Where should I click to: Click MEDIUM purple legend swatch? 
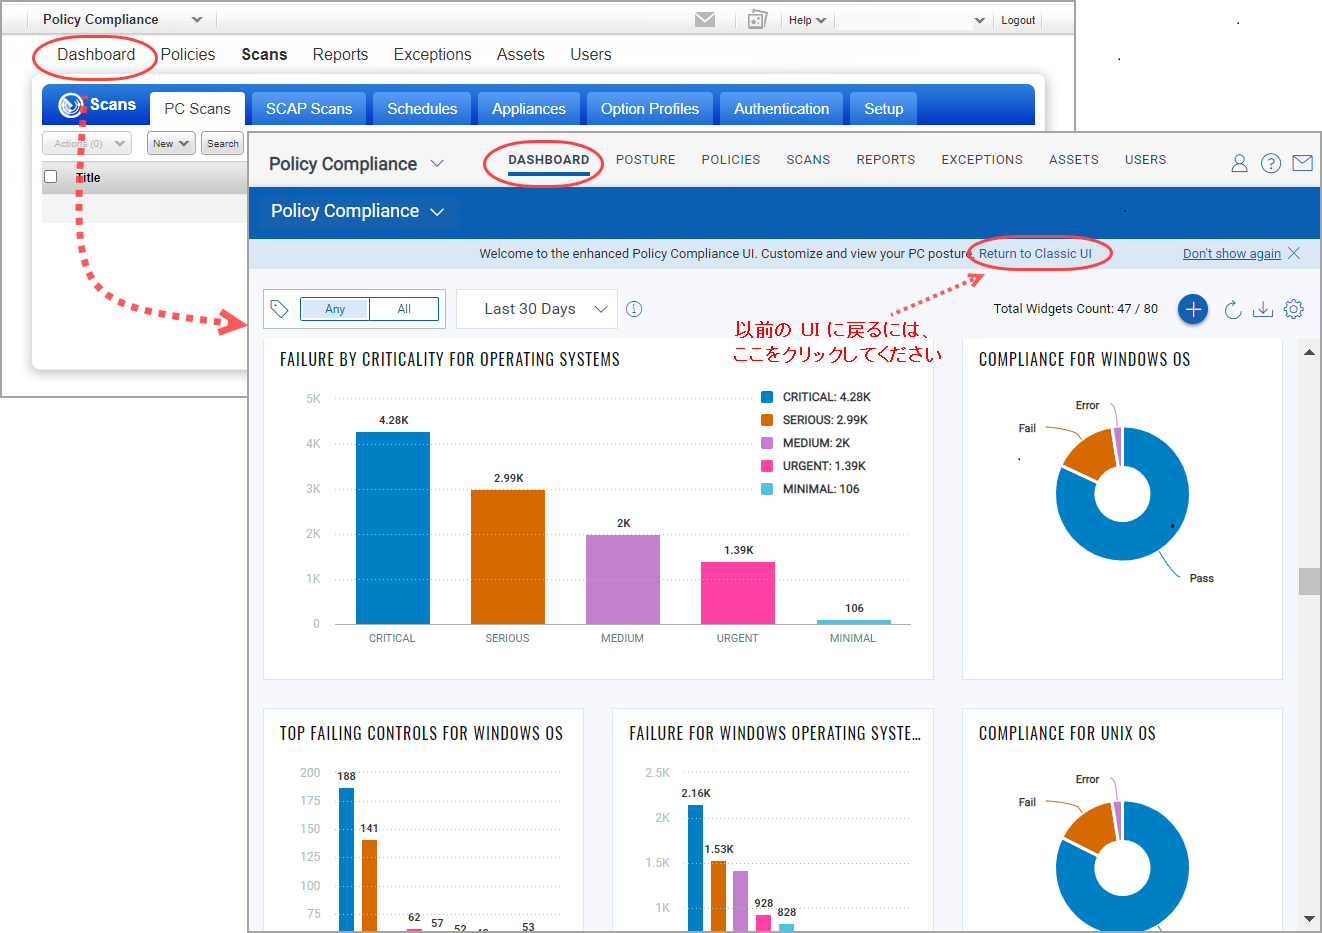click(767, 443)
